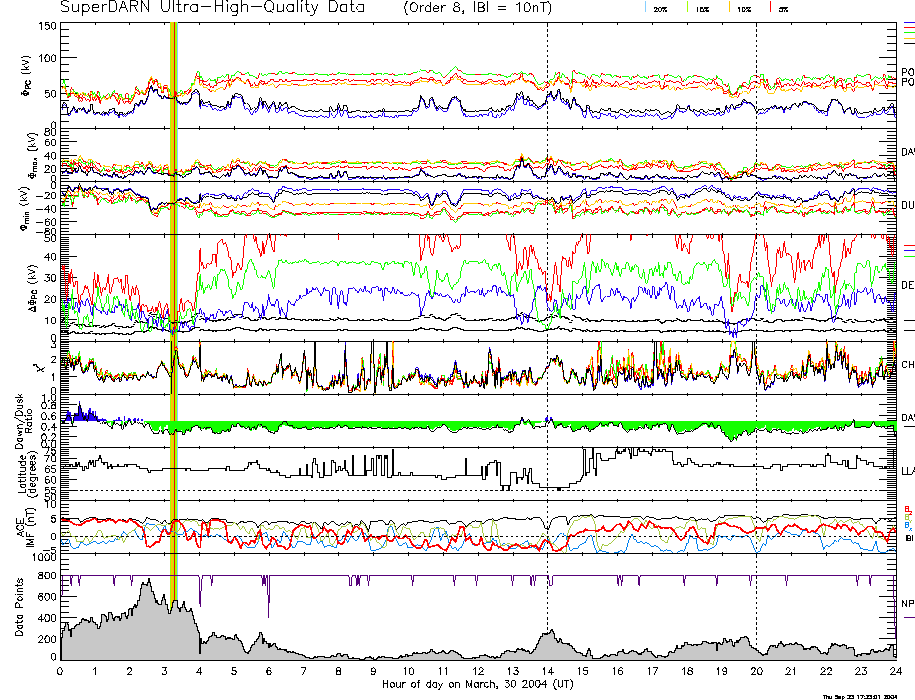Click the "Hour of day on March, 30 2004 (UT)" axis title
This screenshot has width=915, height=700.
pos(477,684)
